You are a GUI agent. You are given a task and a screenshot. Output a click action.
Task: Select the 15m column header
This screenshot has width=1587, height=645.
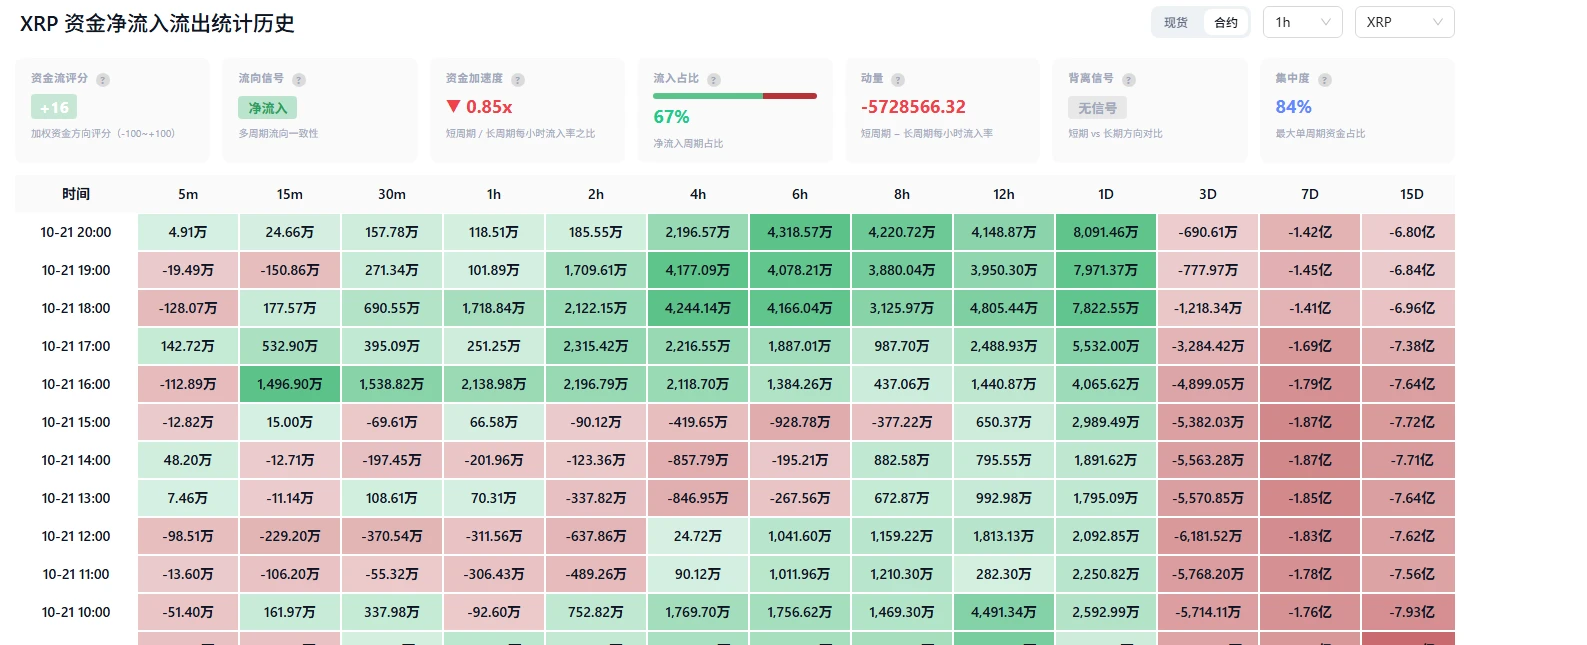coord(290,194)
